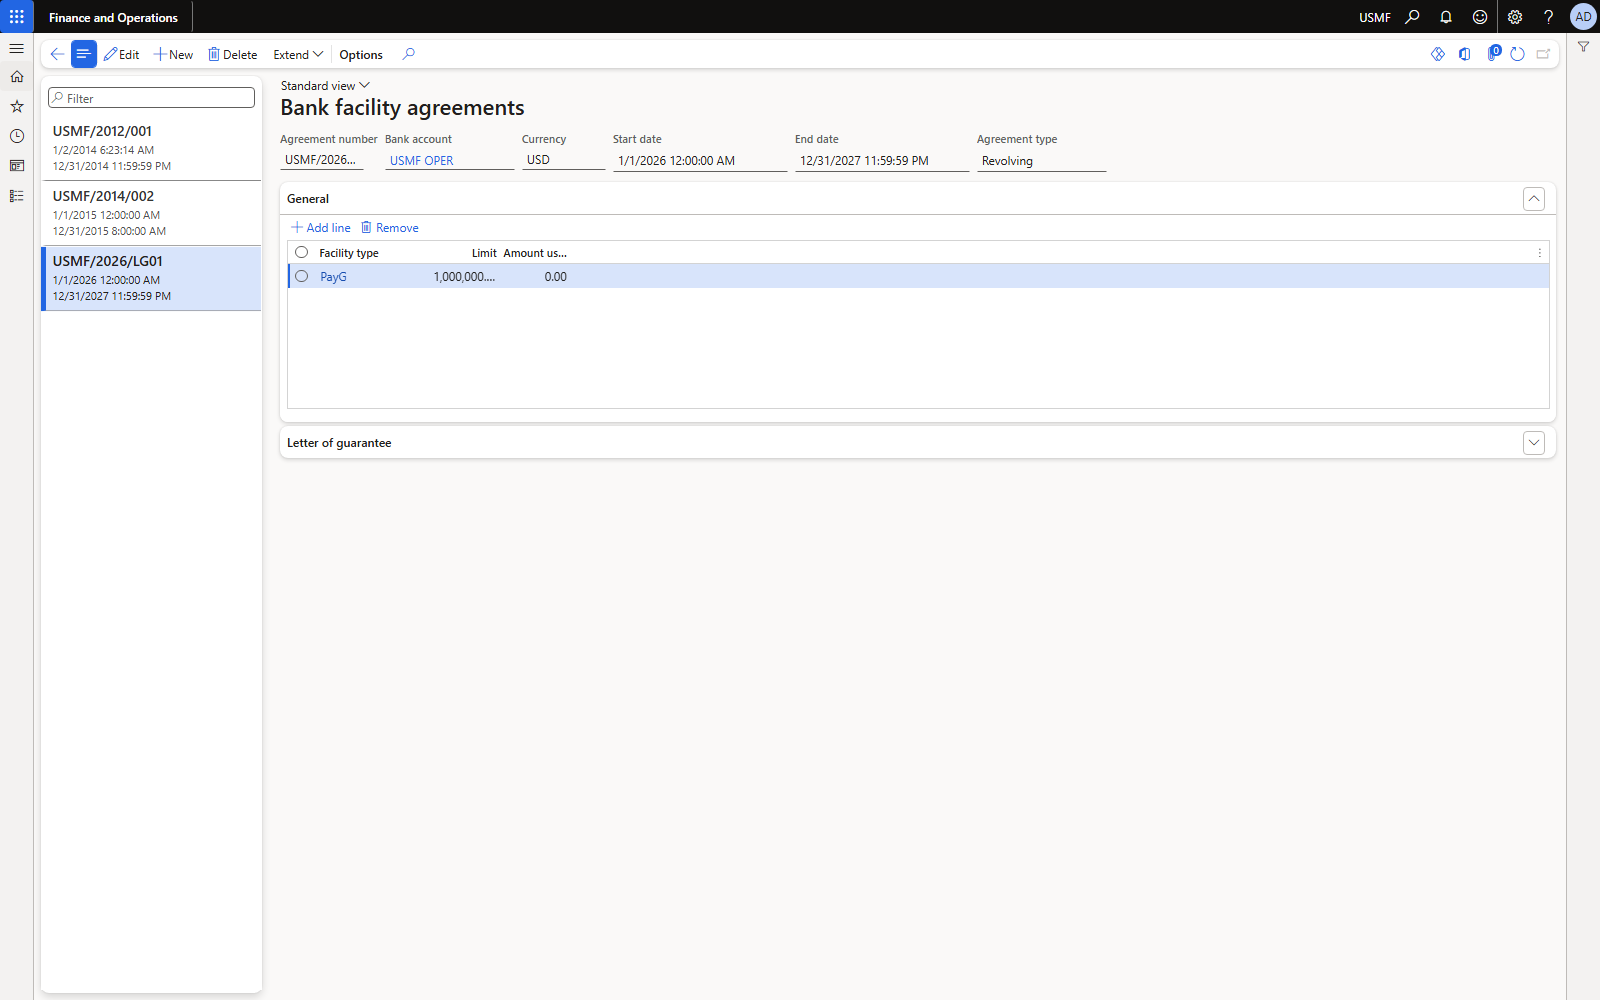Select agreement USMF/2012/001 in list
This screenshot has height=1000, width=1600.
[x=152, y=148]
